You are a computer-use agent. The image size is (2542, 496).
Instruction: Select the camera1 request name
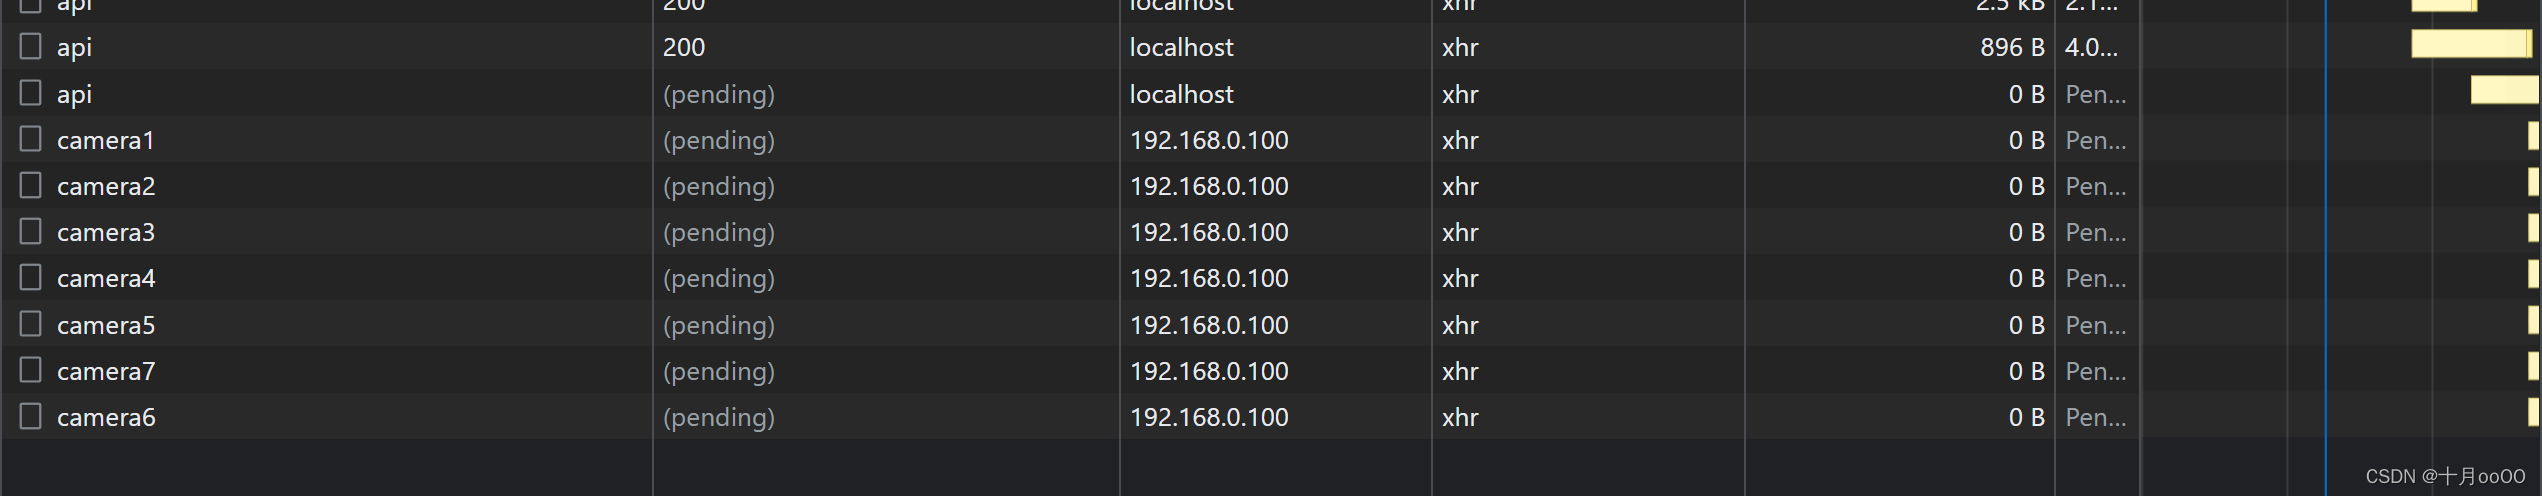tap(106, 140)
